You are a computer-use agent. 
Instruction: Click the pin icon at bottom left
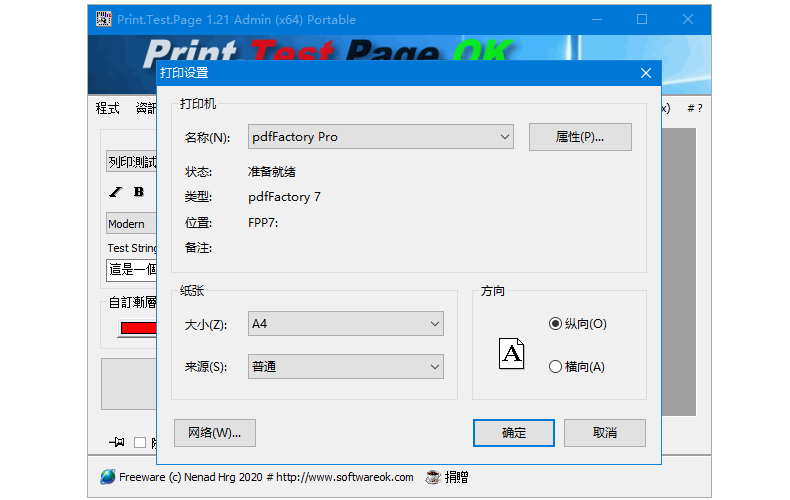pyautogui.click(x=117, y=442)
